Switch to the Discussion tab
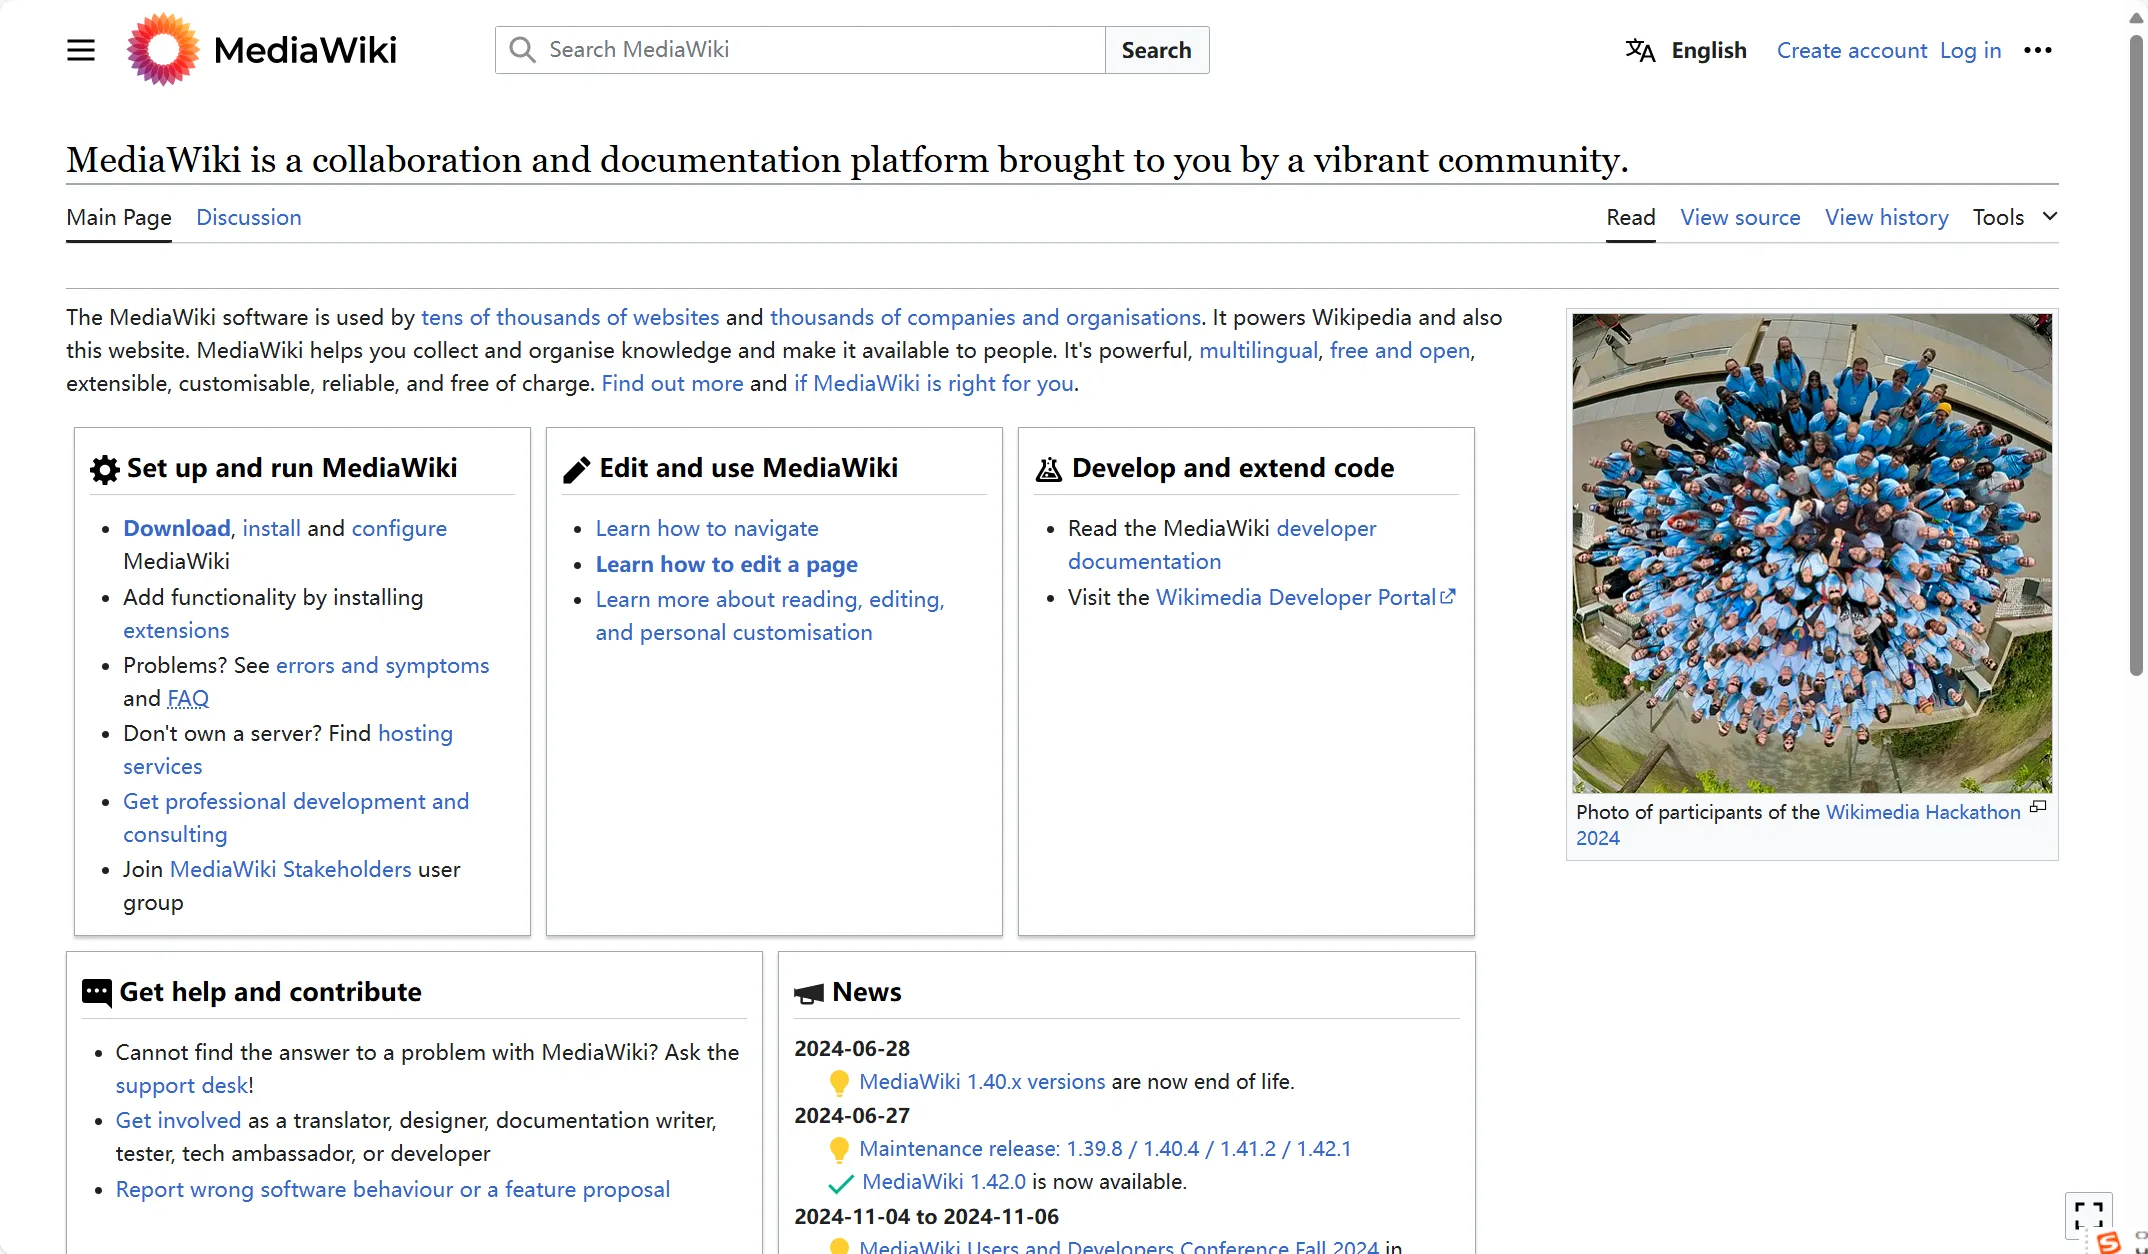Screen dimensions: 2148x1254 pos(248,216)
